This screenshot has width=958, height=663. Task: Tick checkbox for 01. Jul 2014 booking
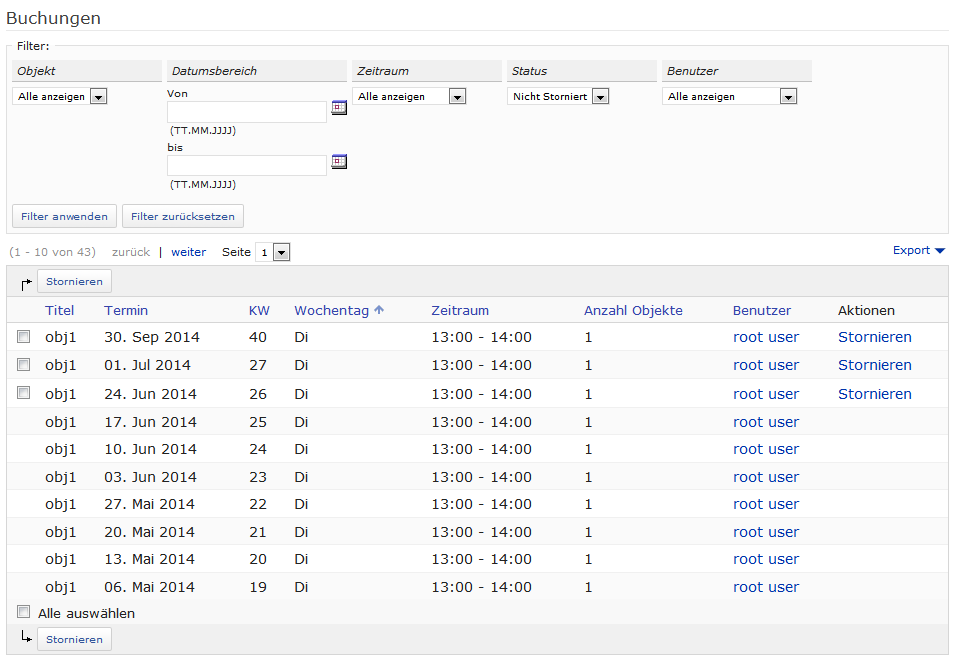[x=24, y=365]
